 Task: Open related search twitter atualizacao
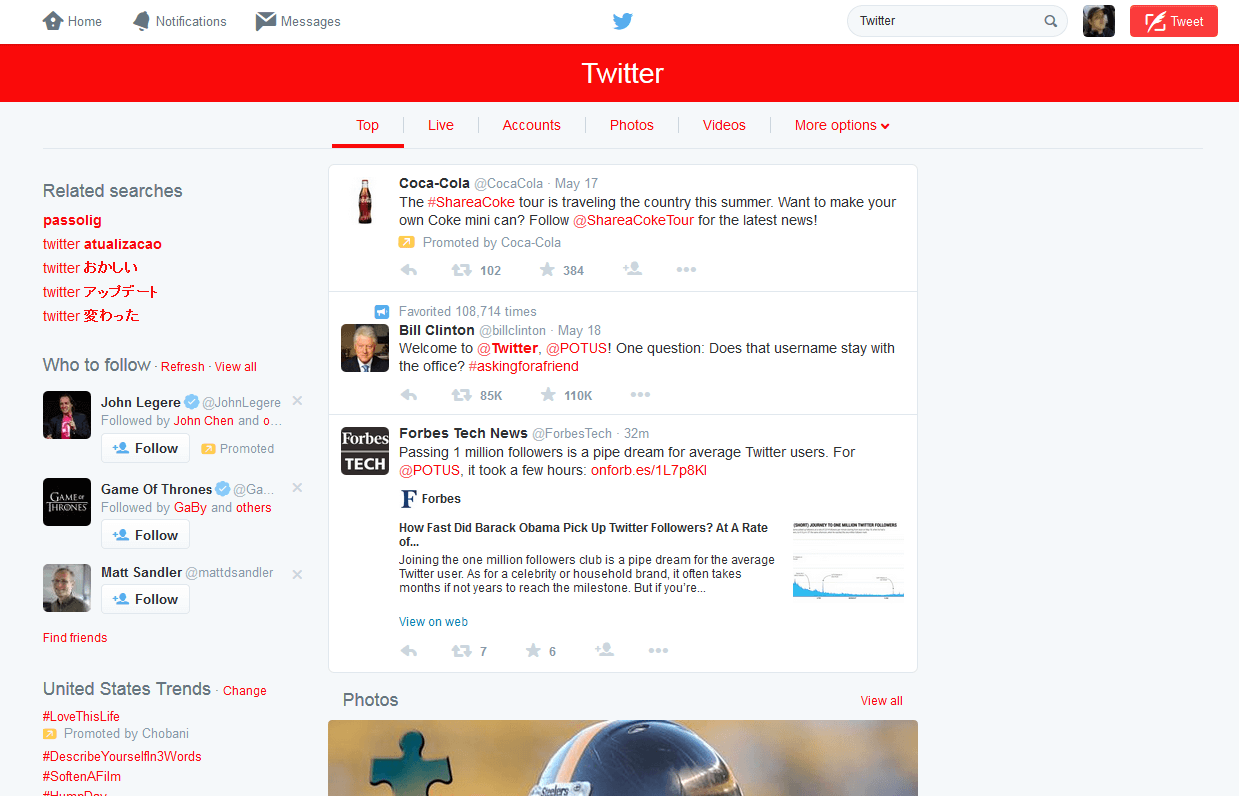tap(102, 244)
